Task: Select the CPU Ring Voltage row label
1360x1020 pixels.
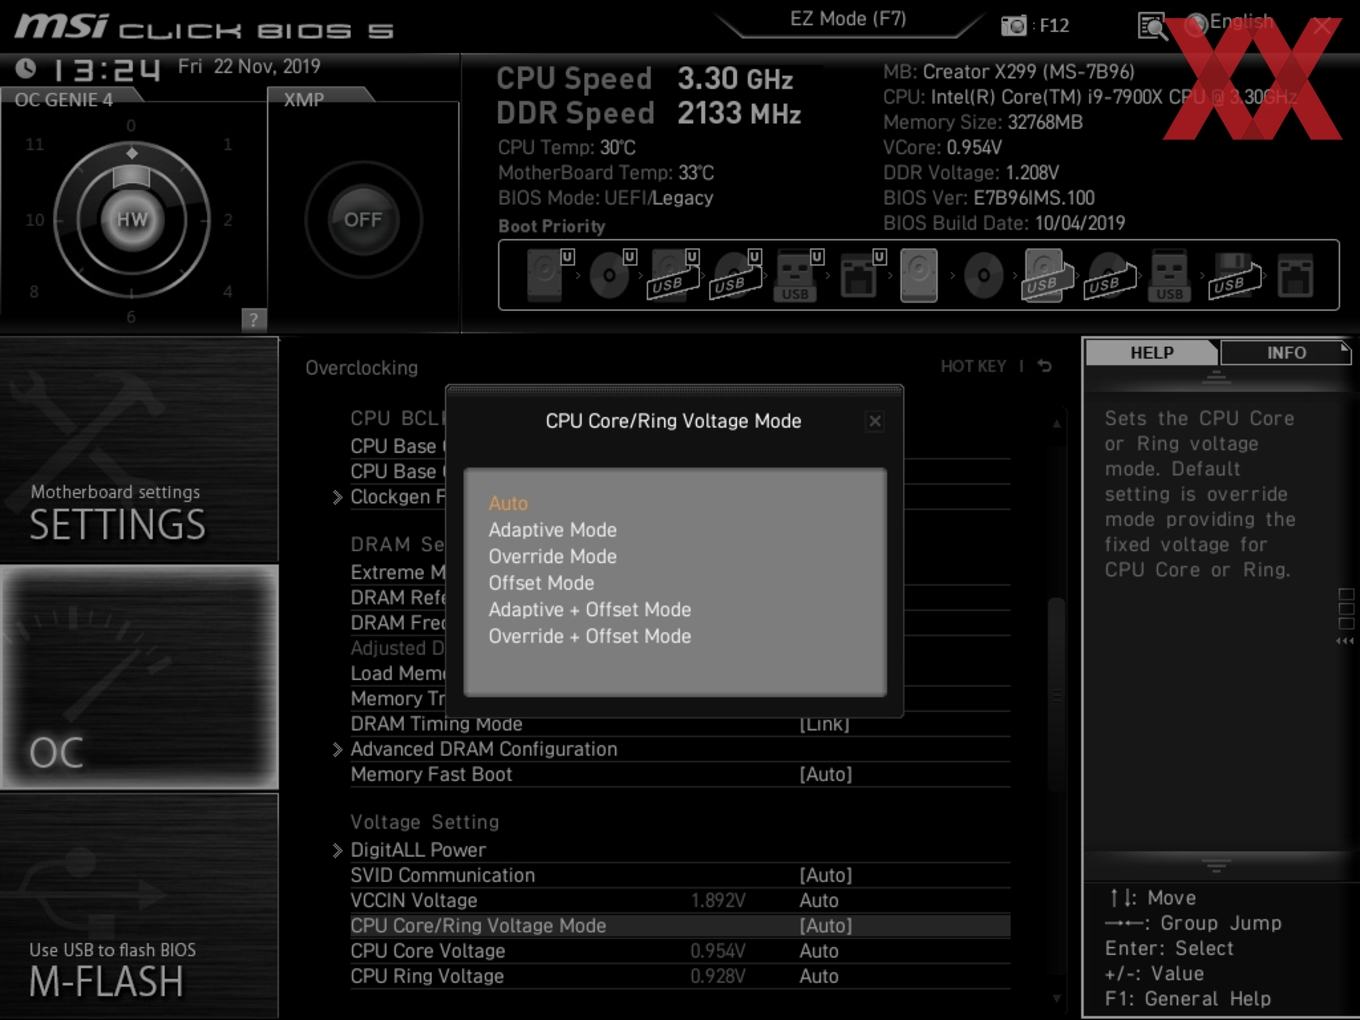Action: pos(427,976)
